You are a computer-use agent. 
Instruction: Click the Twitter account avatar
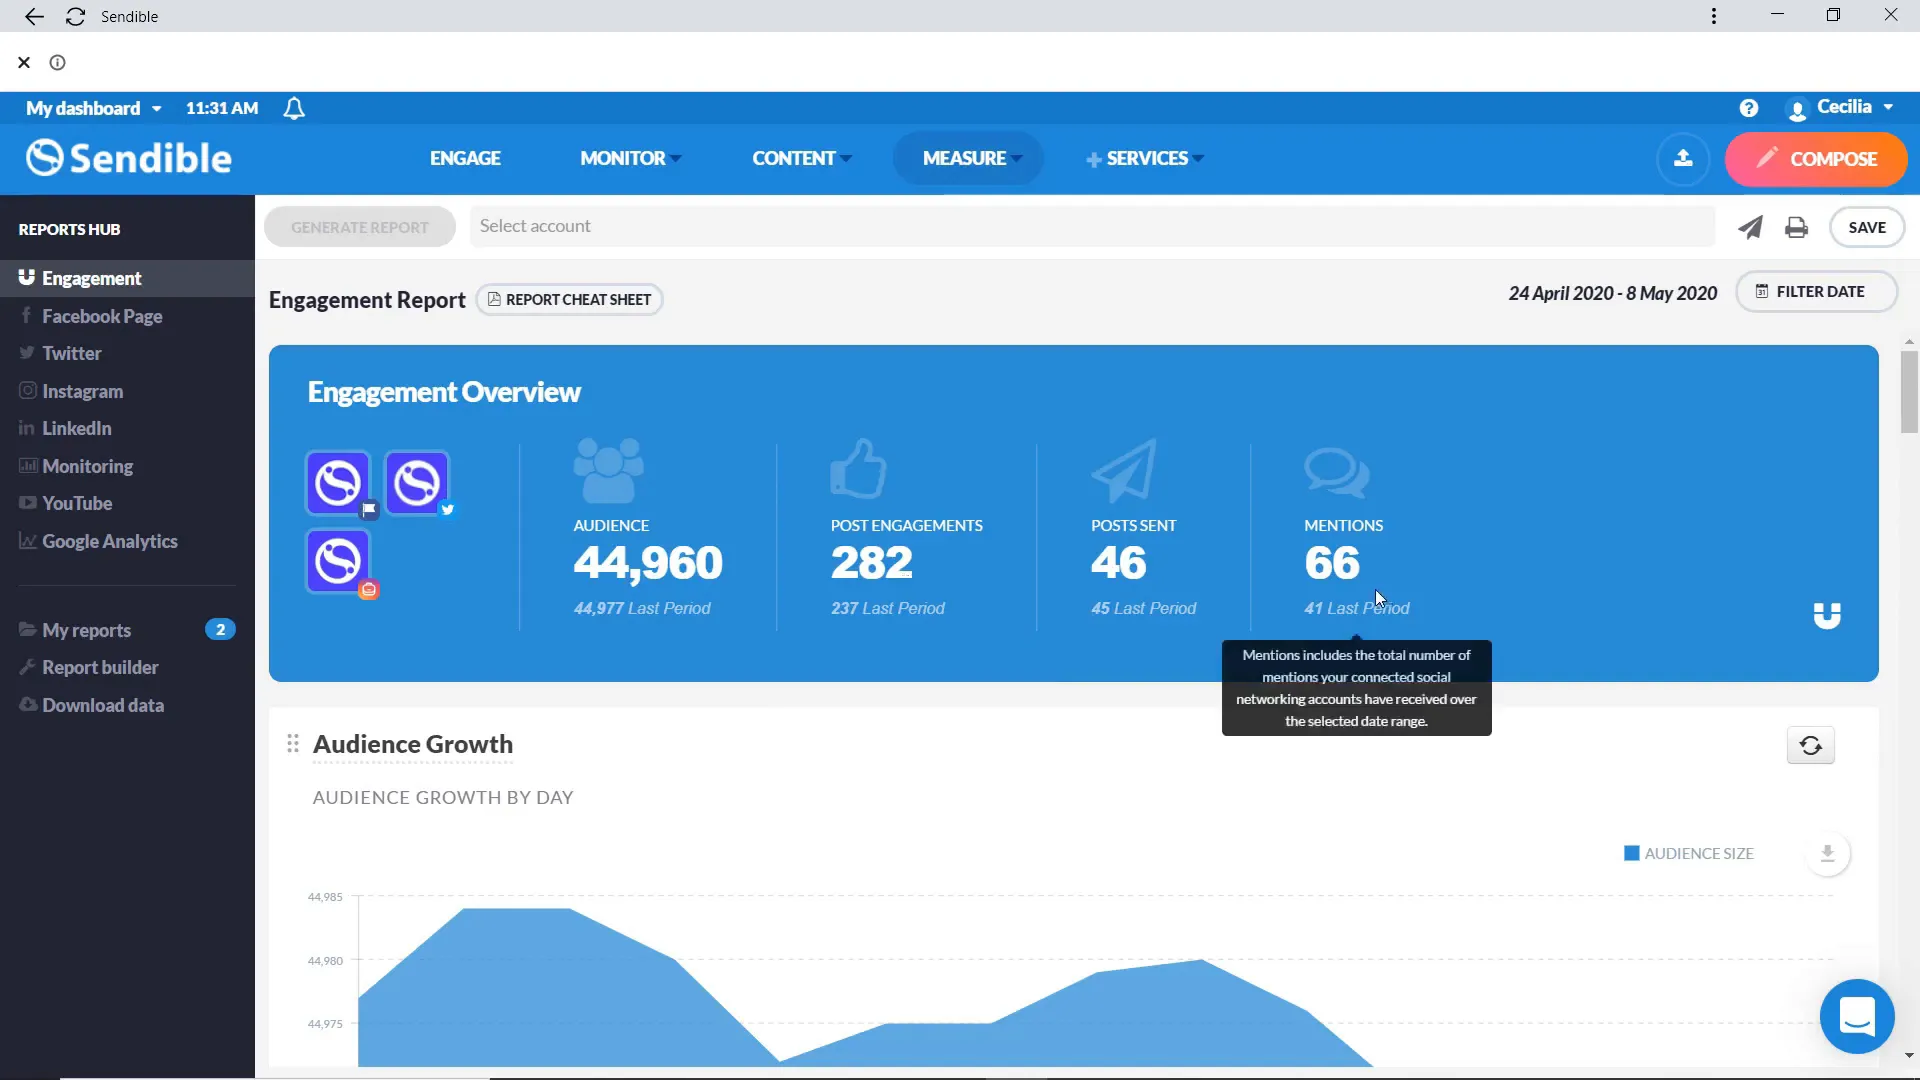point(417,483)
